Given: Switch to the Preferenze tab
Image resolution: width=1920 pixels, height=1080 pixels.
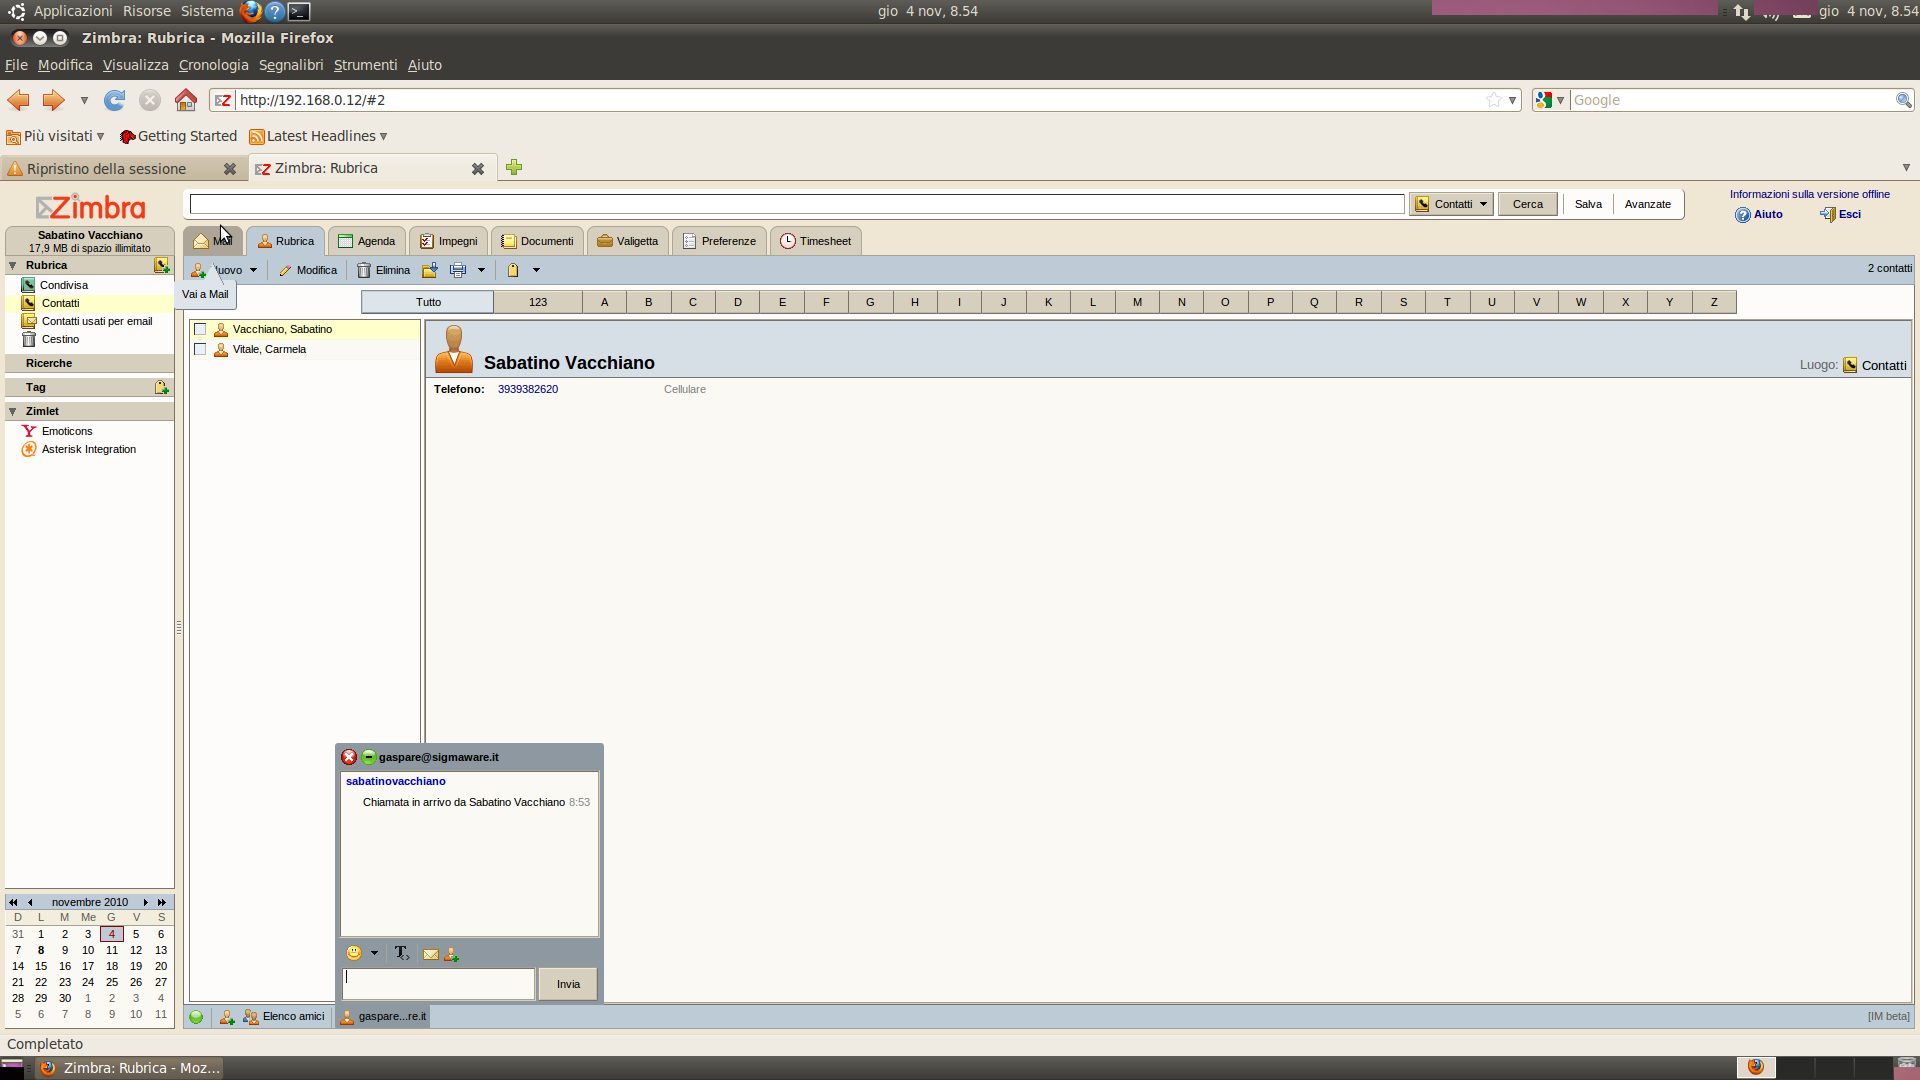Looking at the screenshot, I should (720, 241).
